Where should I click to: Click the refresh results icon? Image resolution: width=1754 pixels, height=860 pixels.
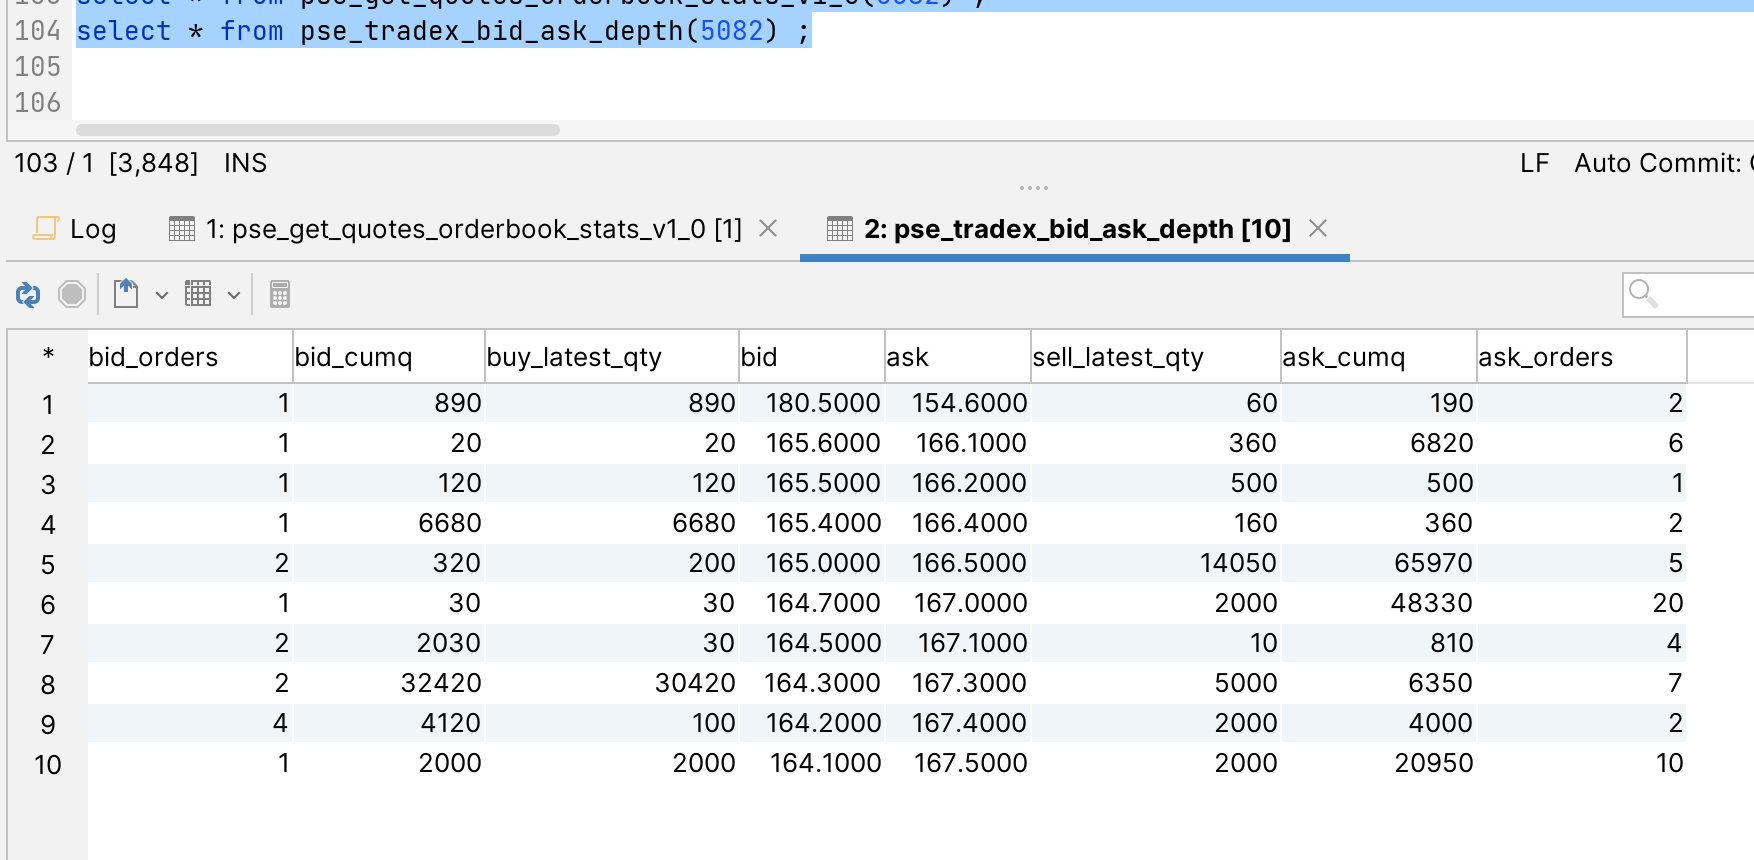[28, 294]
